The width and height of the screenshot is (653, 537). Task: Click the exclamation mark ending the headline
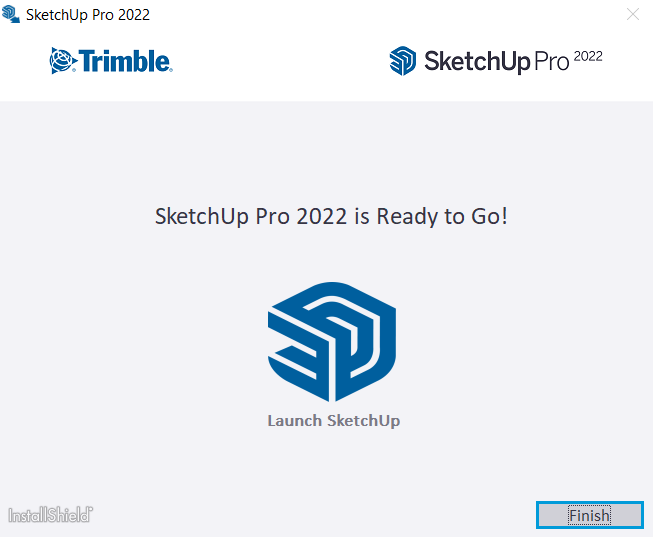(504, 216)
